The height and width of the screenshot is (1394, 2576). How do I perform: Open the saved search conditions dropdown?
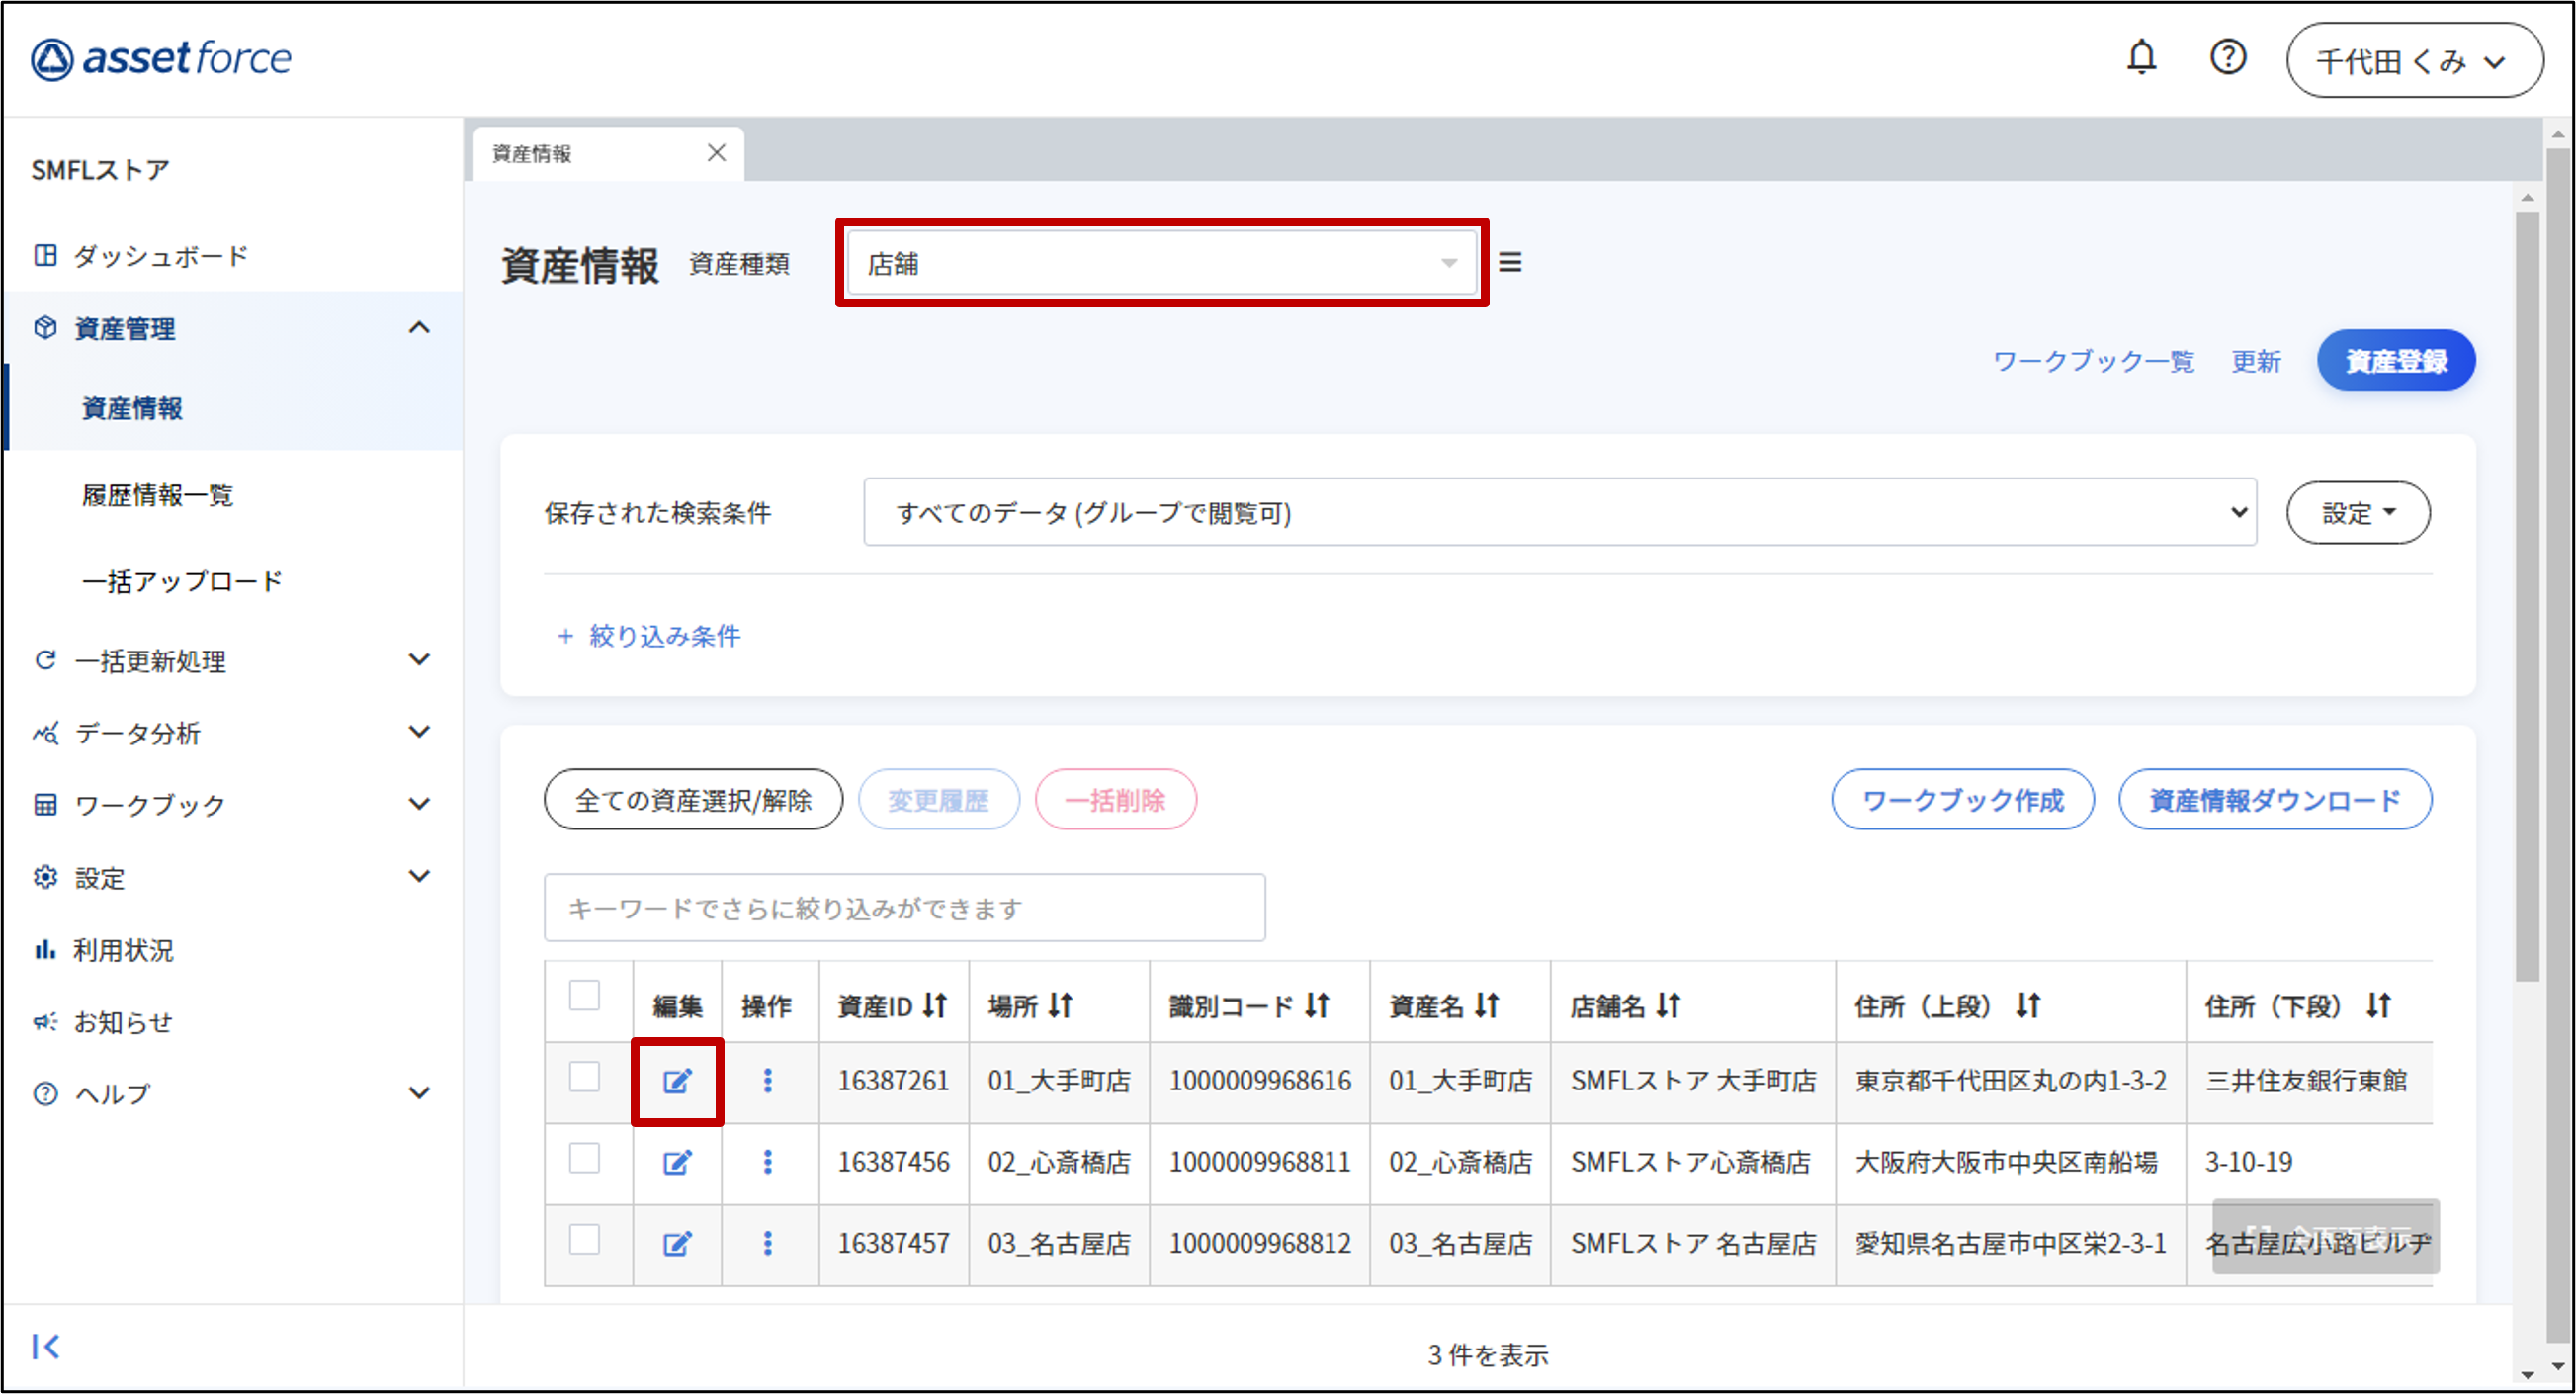(x=1558, y=512)
